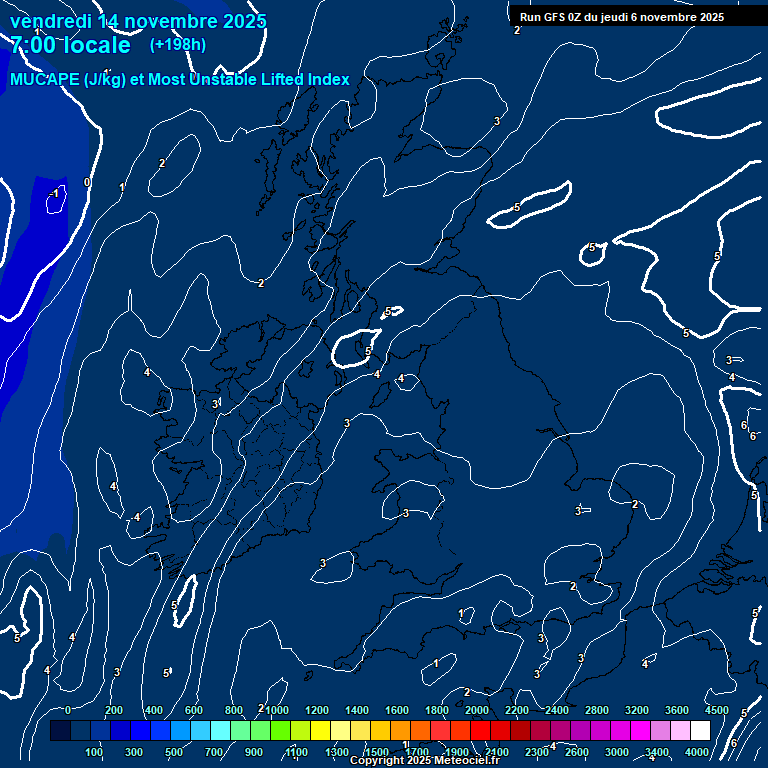Select the date title vendredi 14 novembre 2025

[x=138, y=21]
